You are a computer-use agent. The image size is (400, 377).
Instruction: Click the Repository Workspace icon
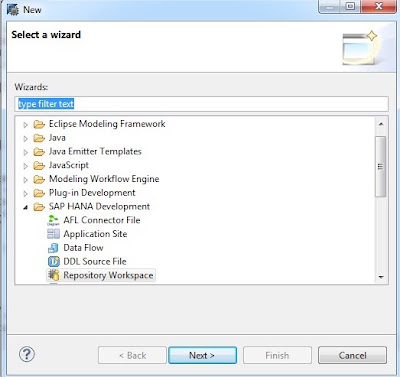(x=53, y=275)
